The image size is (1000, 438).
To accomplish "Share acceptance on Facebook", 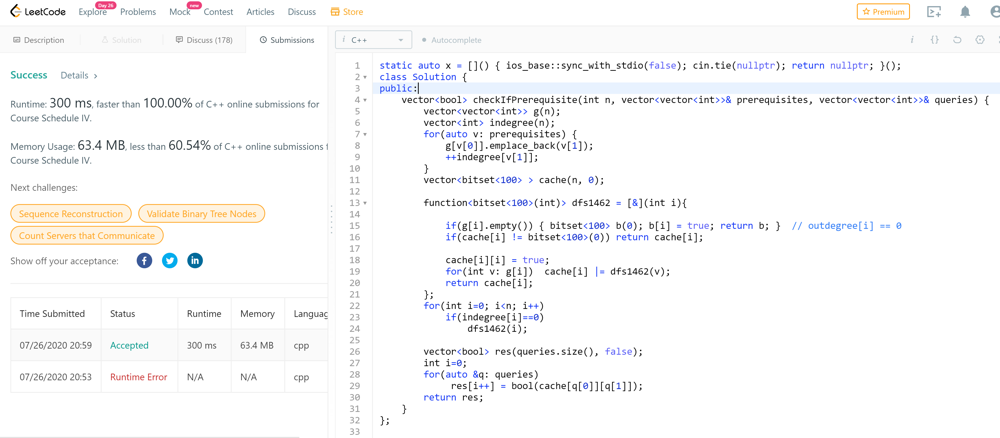I will tap(144, 261).
